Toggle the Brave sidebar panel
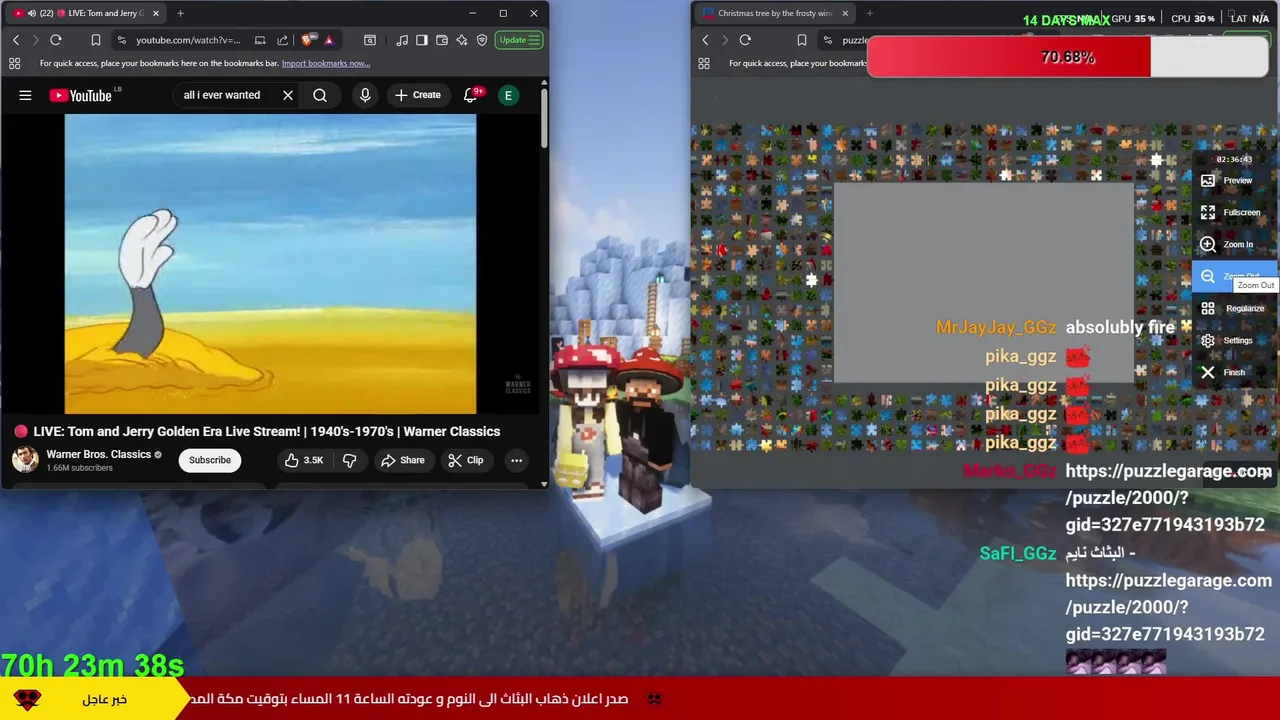The image size is (1280, 720). tap(422, 40)
